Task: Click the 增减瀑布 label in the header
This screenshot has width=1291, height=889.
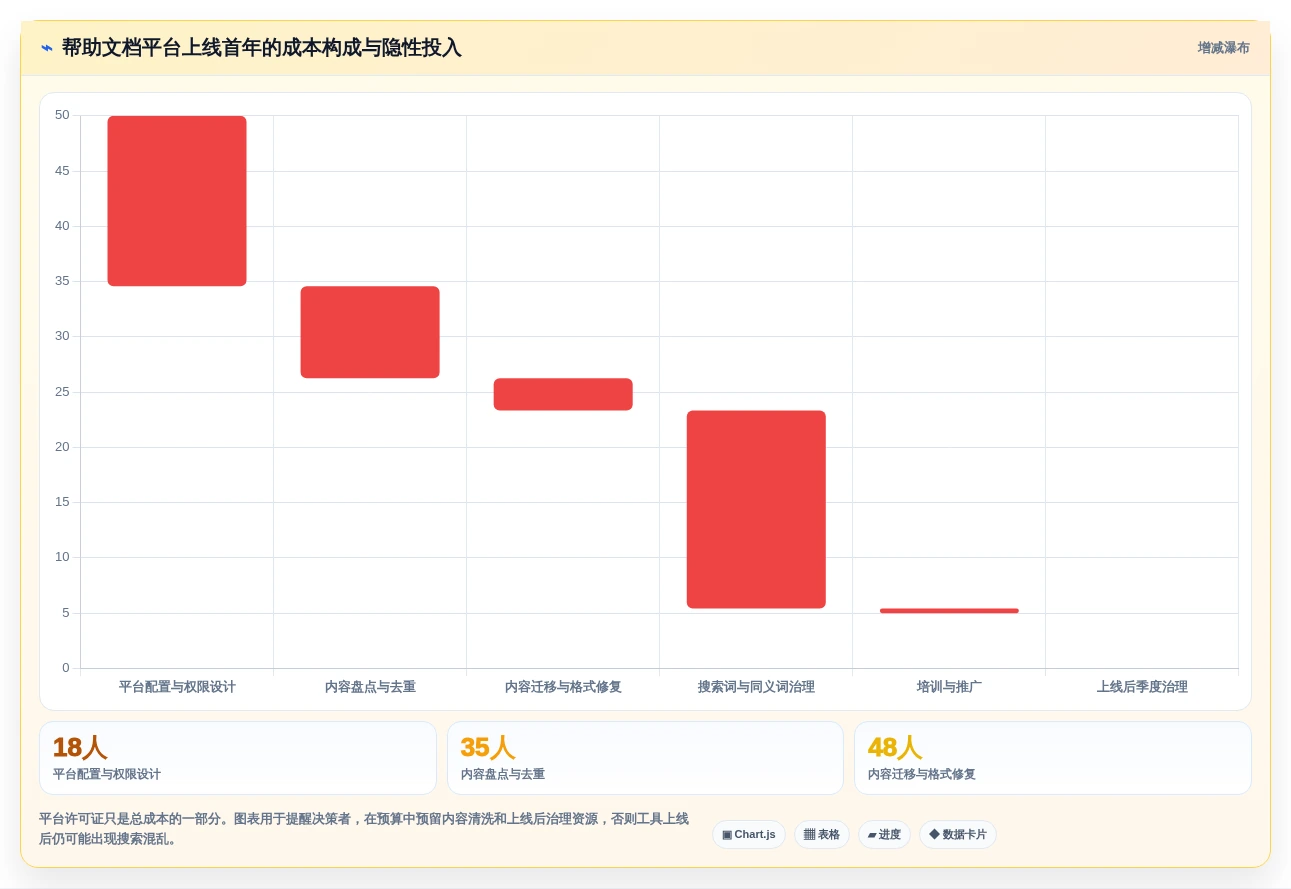Action: pyautogui.click(x=1223, y=48)
